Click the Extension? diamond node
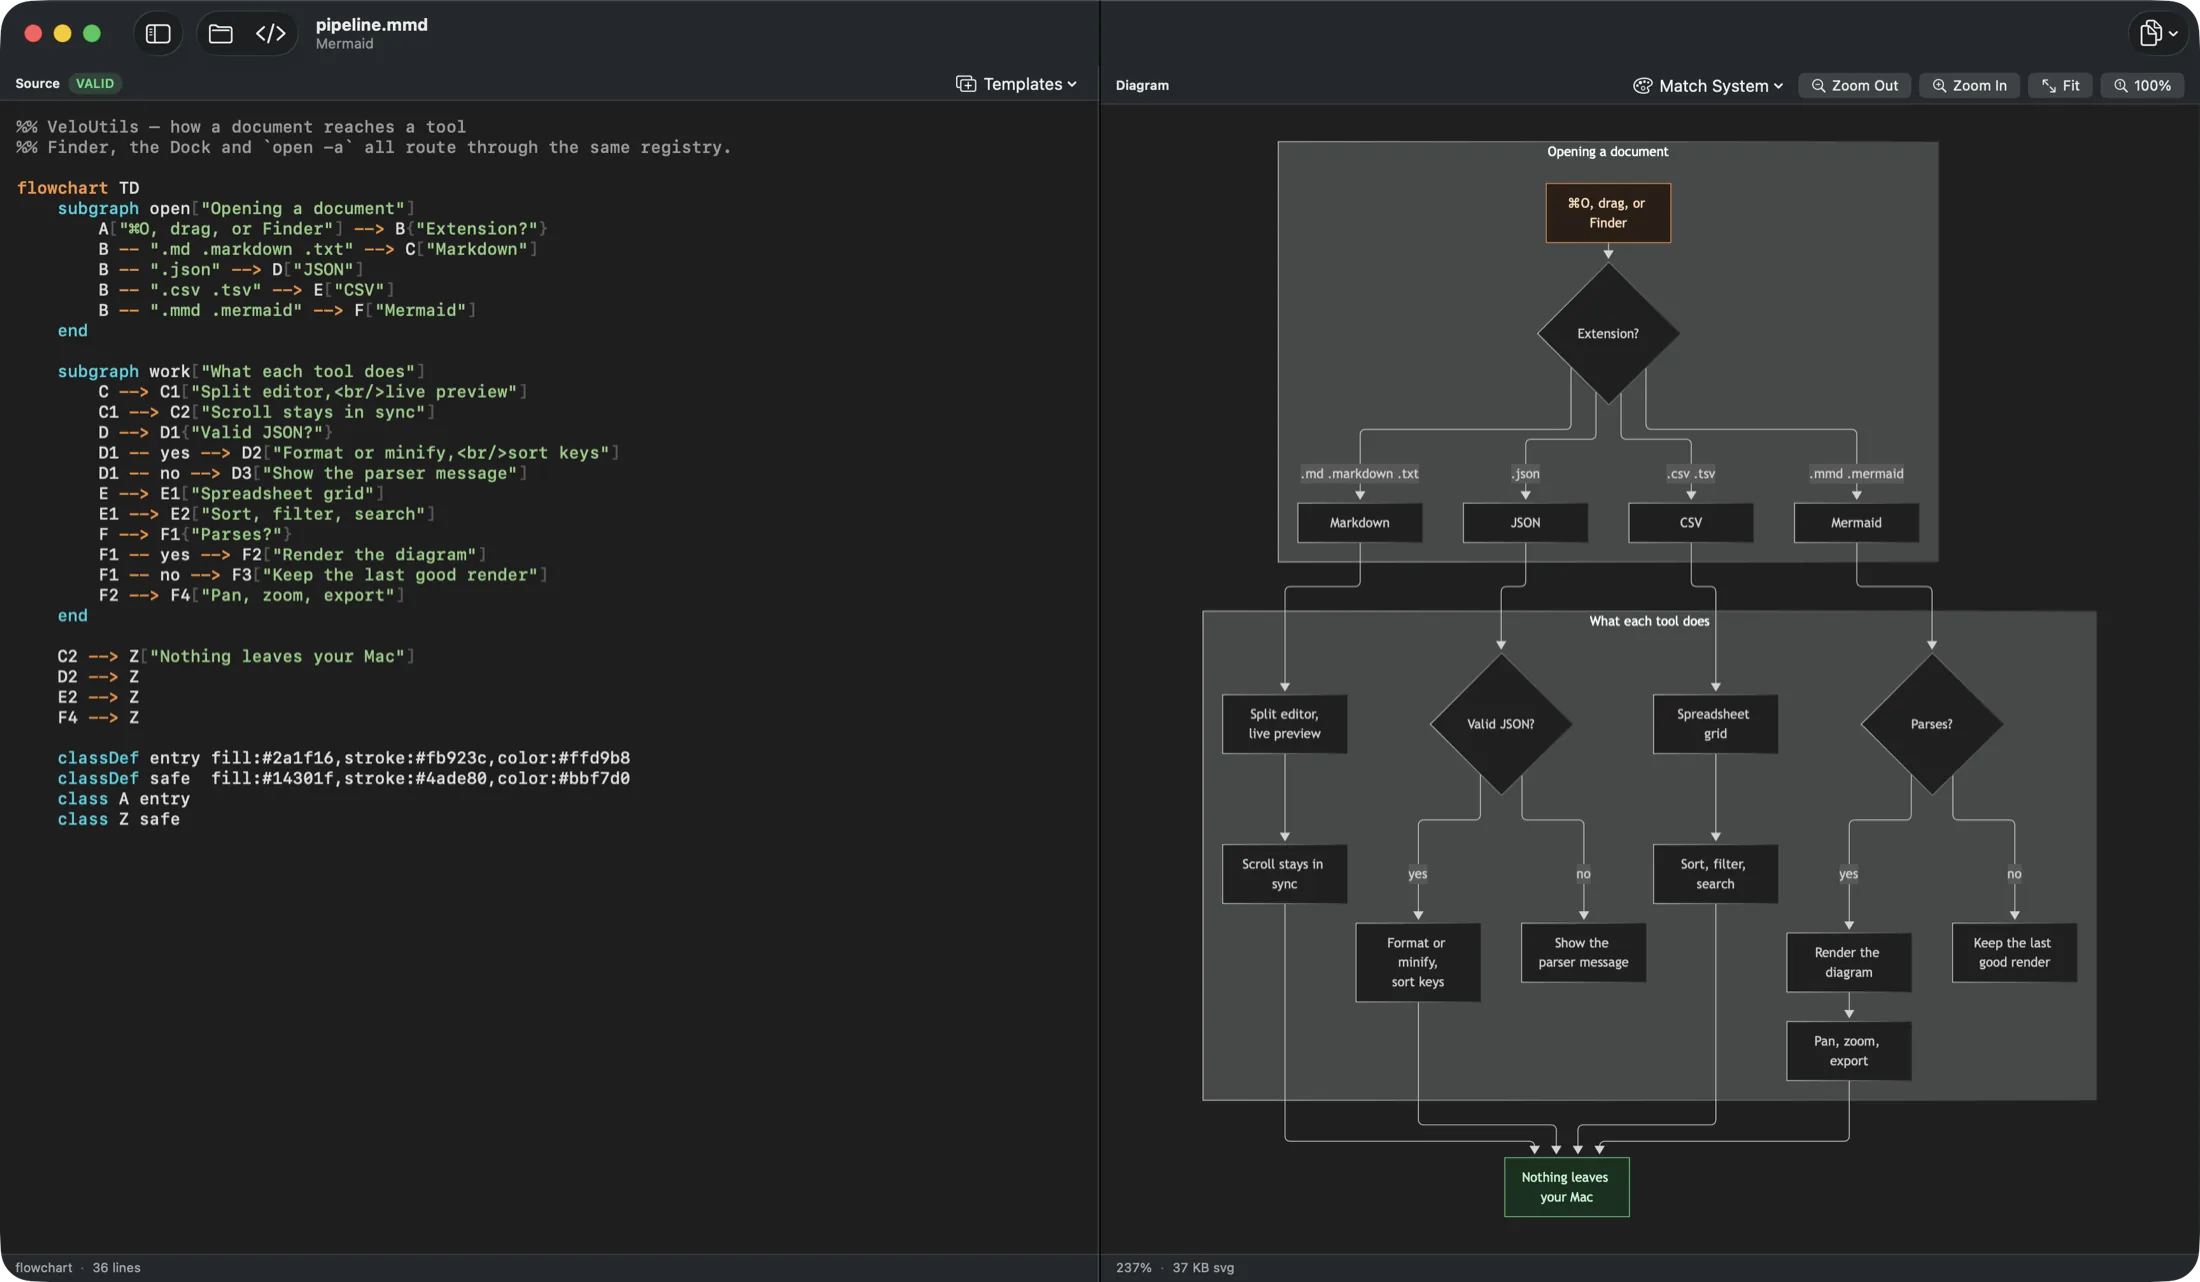 tap(1608, 334)
